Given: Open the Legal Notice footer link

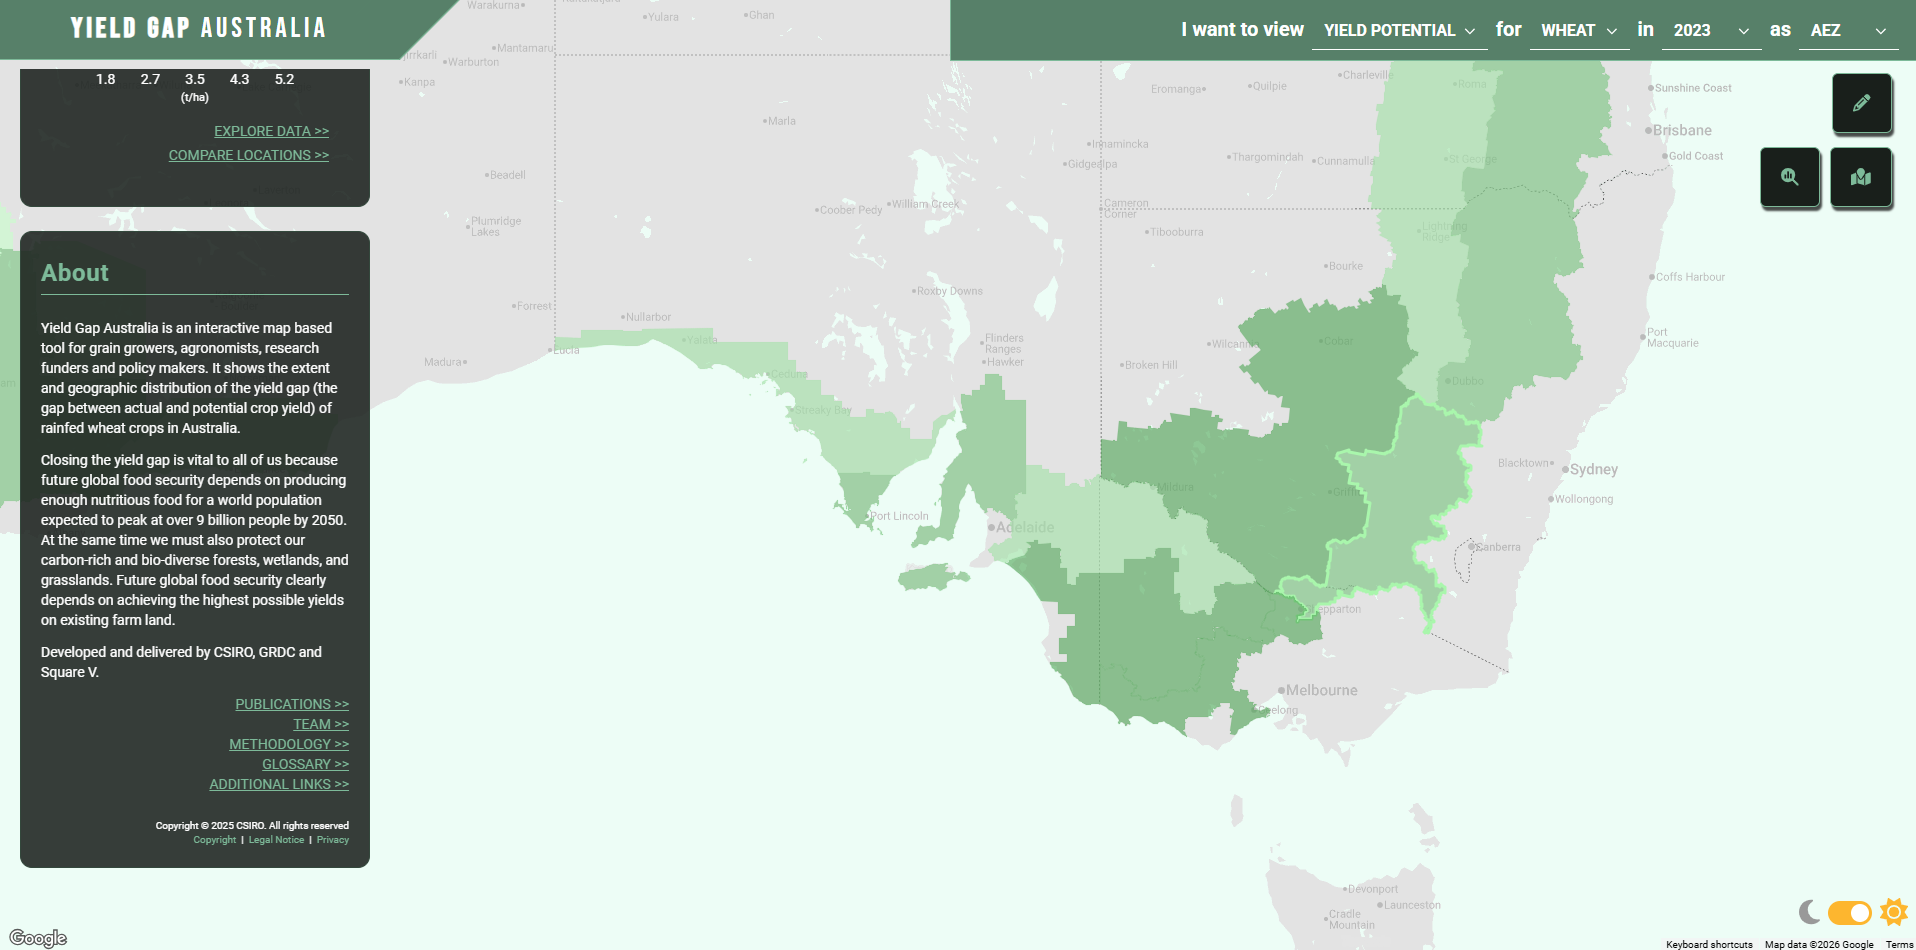Looking at the screenshot, I should (x=276, y=840).
